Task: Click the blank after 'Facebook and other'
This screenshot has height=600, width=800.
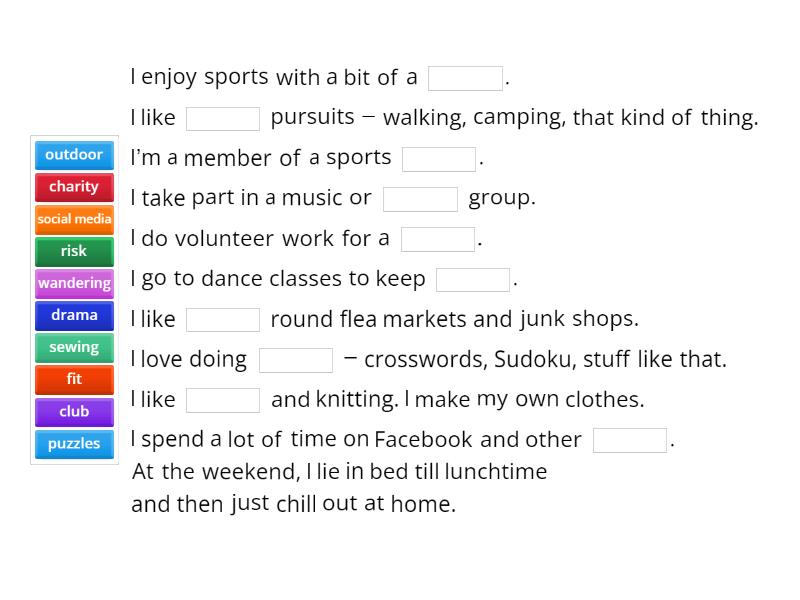Action: (x=630, y=440)
